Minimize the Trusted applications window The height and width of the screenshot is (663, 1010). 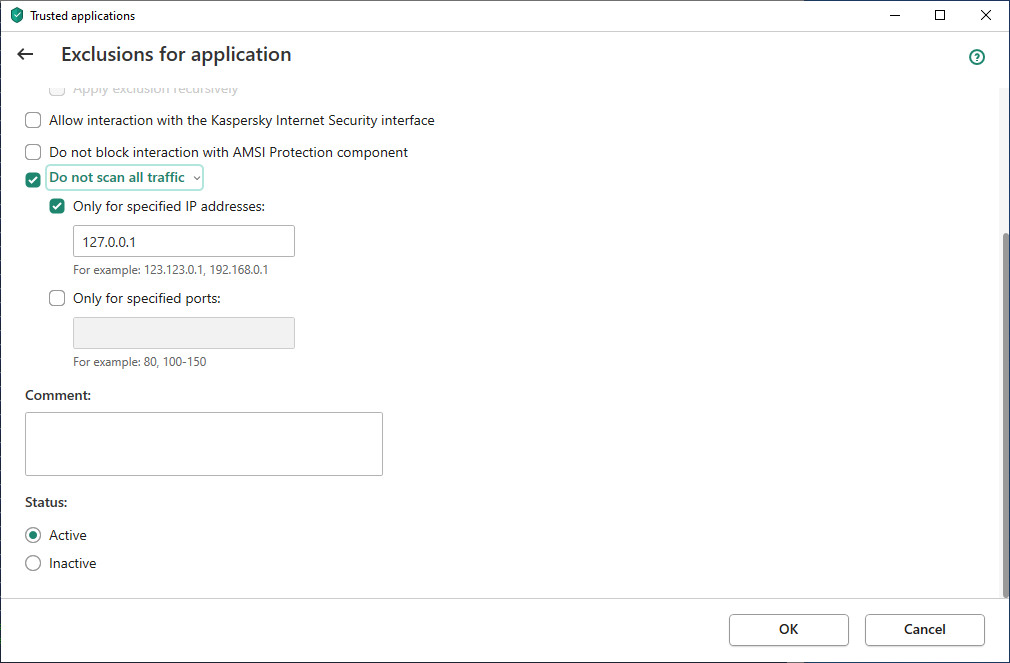coord(895,15)
